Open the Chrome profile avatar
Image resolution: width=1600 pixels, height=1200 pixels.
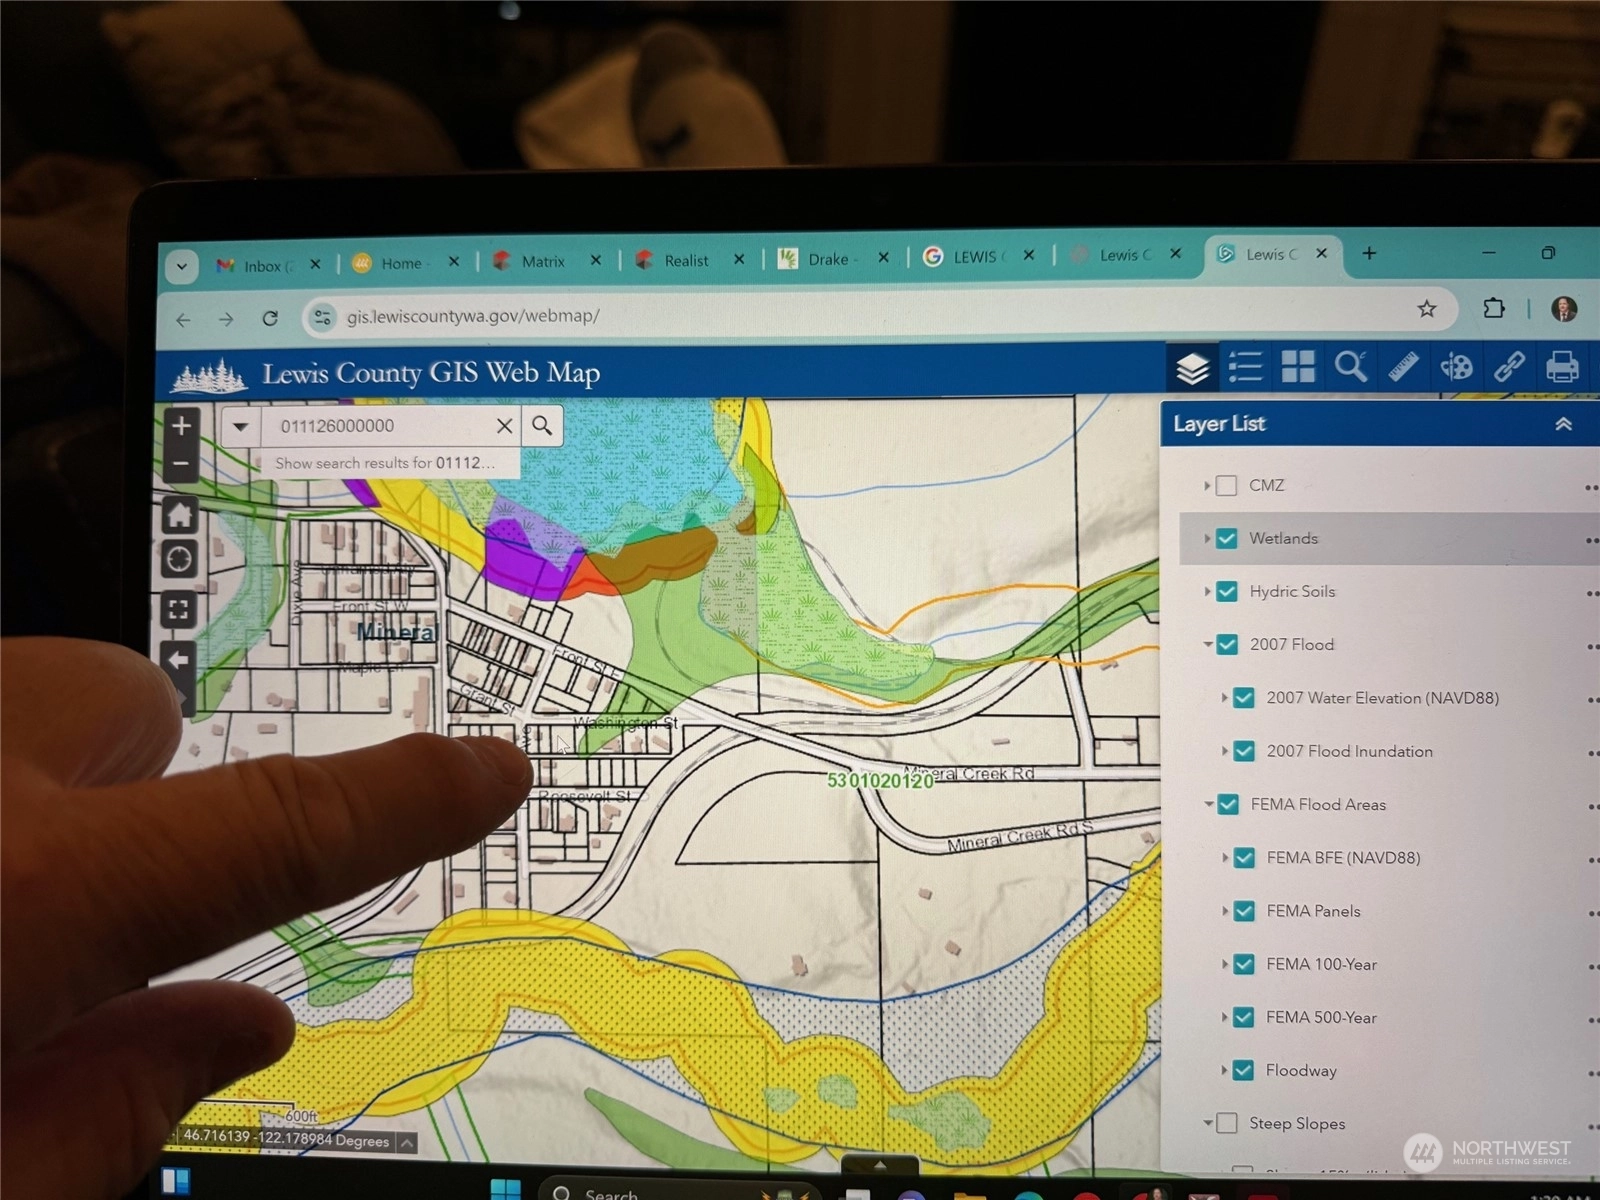click(x=1565, y=309)
